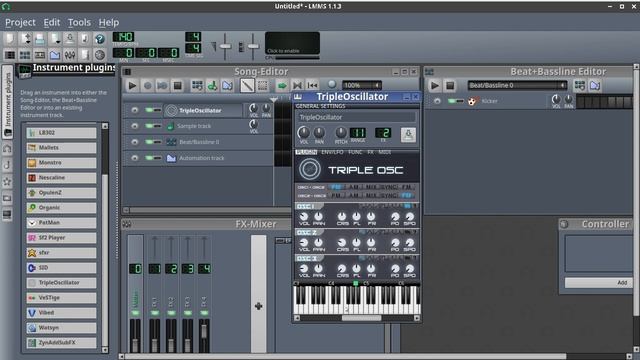Add automation track in Beat+Bassline Editor
Screen dimensions: 640x360
595,85
